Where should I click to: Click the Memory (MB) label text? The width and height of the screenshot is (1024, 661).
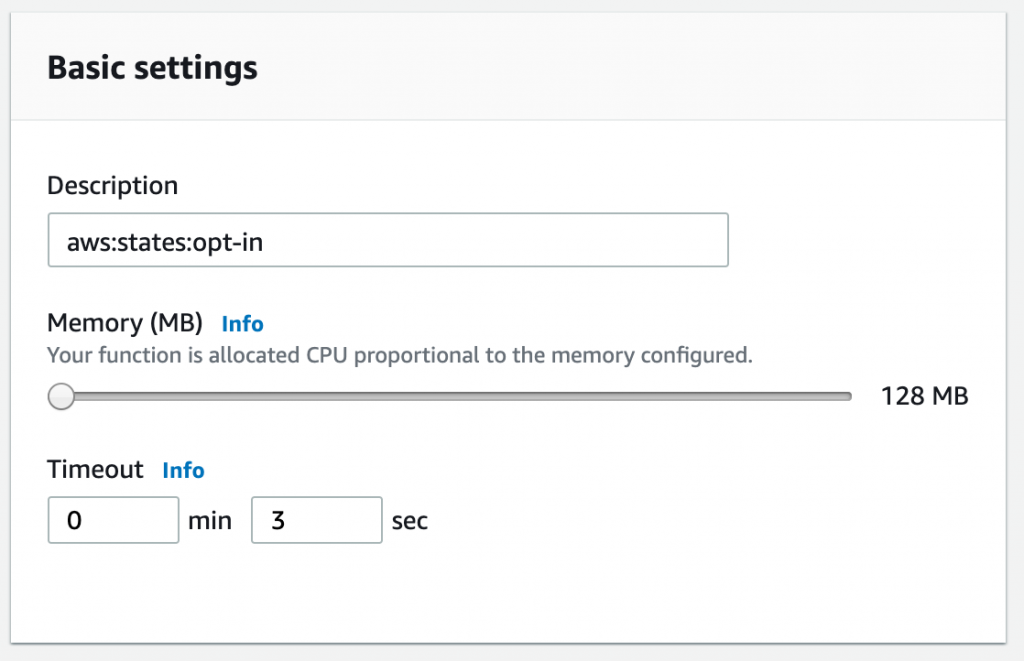(125, 323)
